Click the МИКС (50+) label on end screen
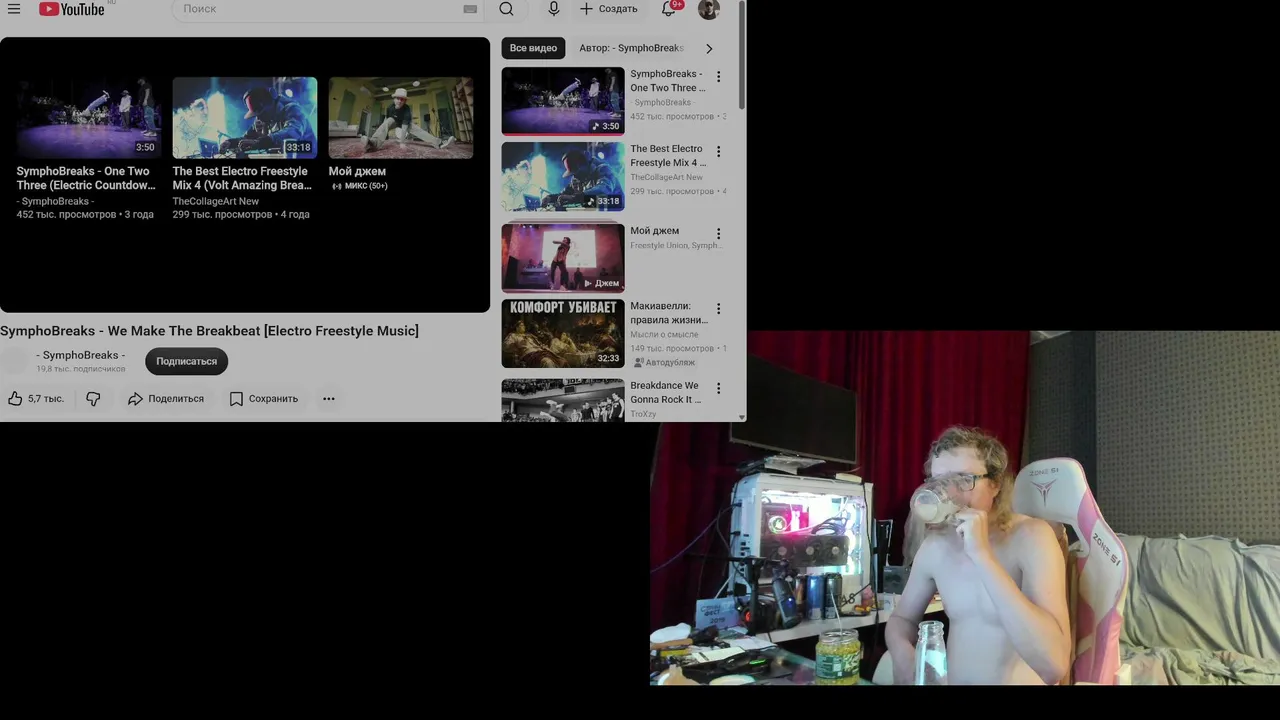The height and width of the screenshot is (720, 1280). point(360,186)
